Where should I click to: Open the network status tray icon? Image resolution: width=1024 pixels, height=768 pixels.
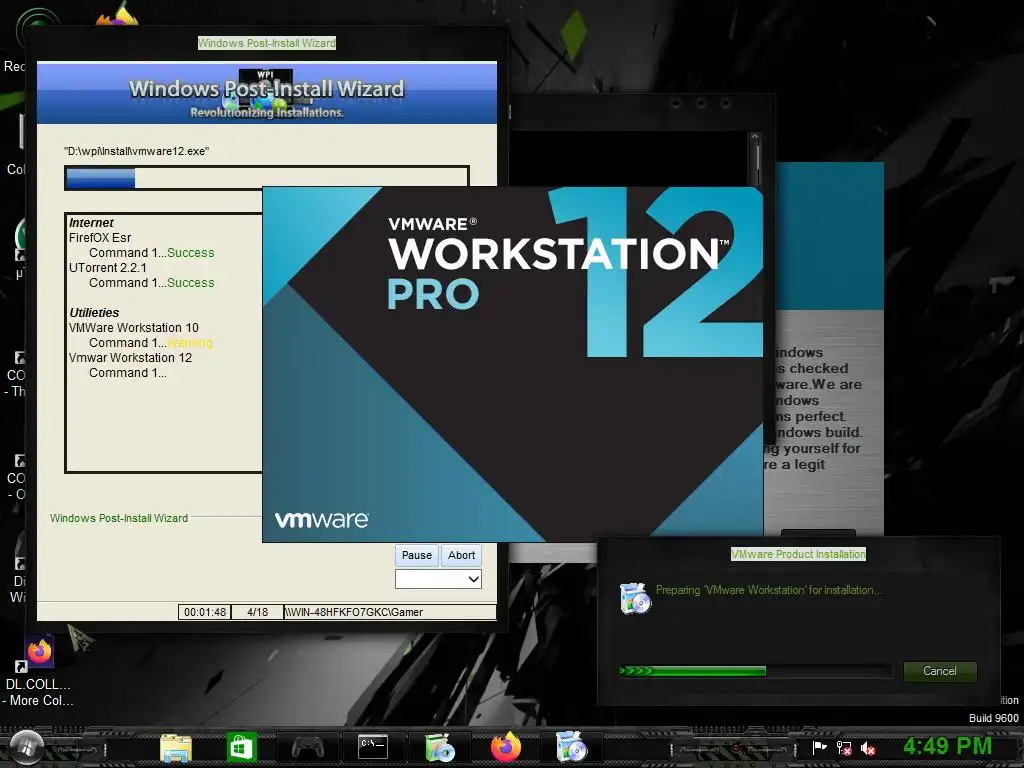844,748
